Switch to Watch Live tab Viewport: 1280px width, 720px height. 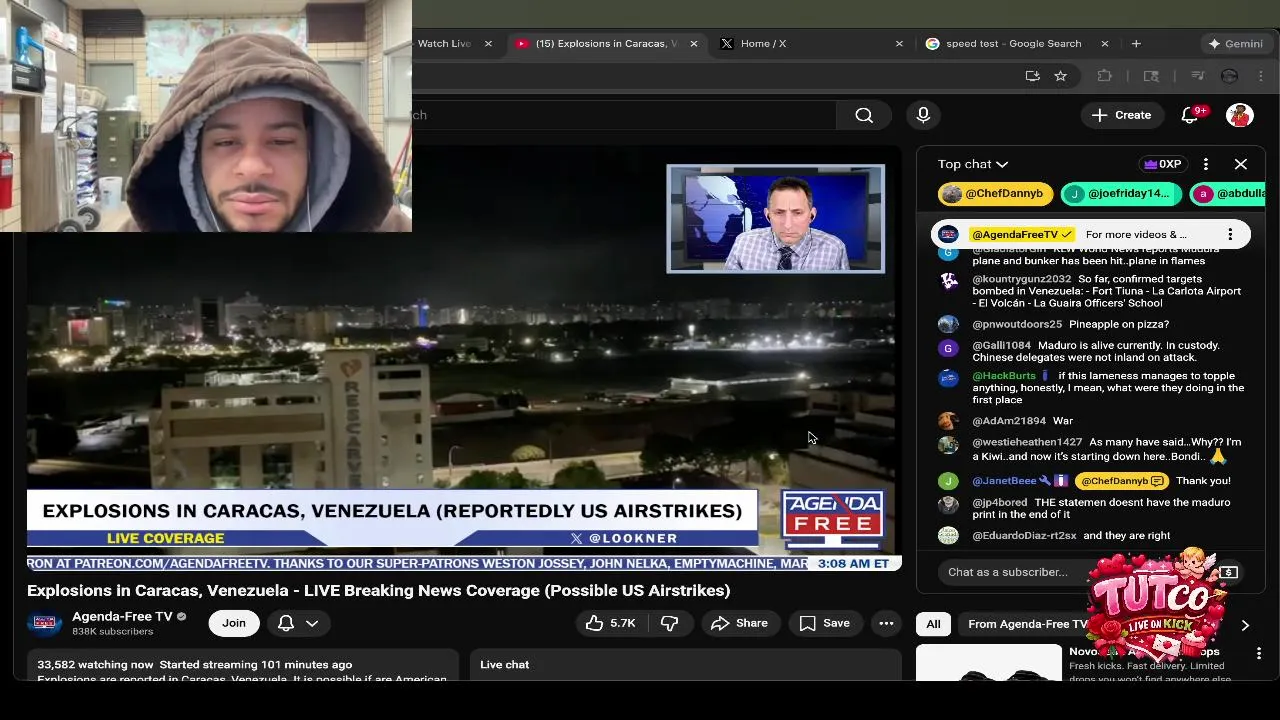pyautogui.click(x=444, y=44)
